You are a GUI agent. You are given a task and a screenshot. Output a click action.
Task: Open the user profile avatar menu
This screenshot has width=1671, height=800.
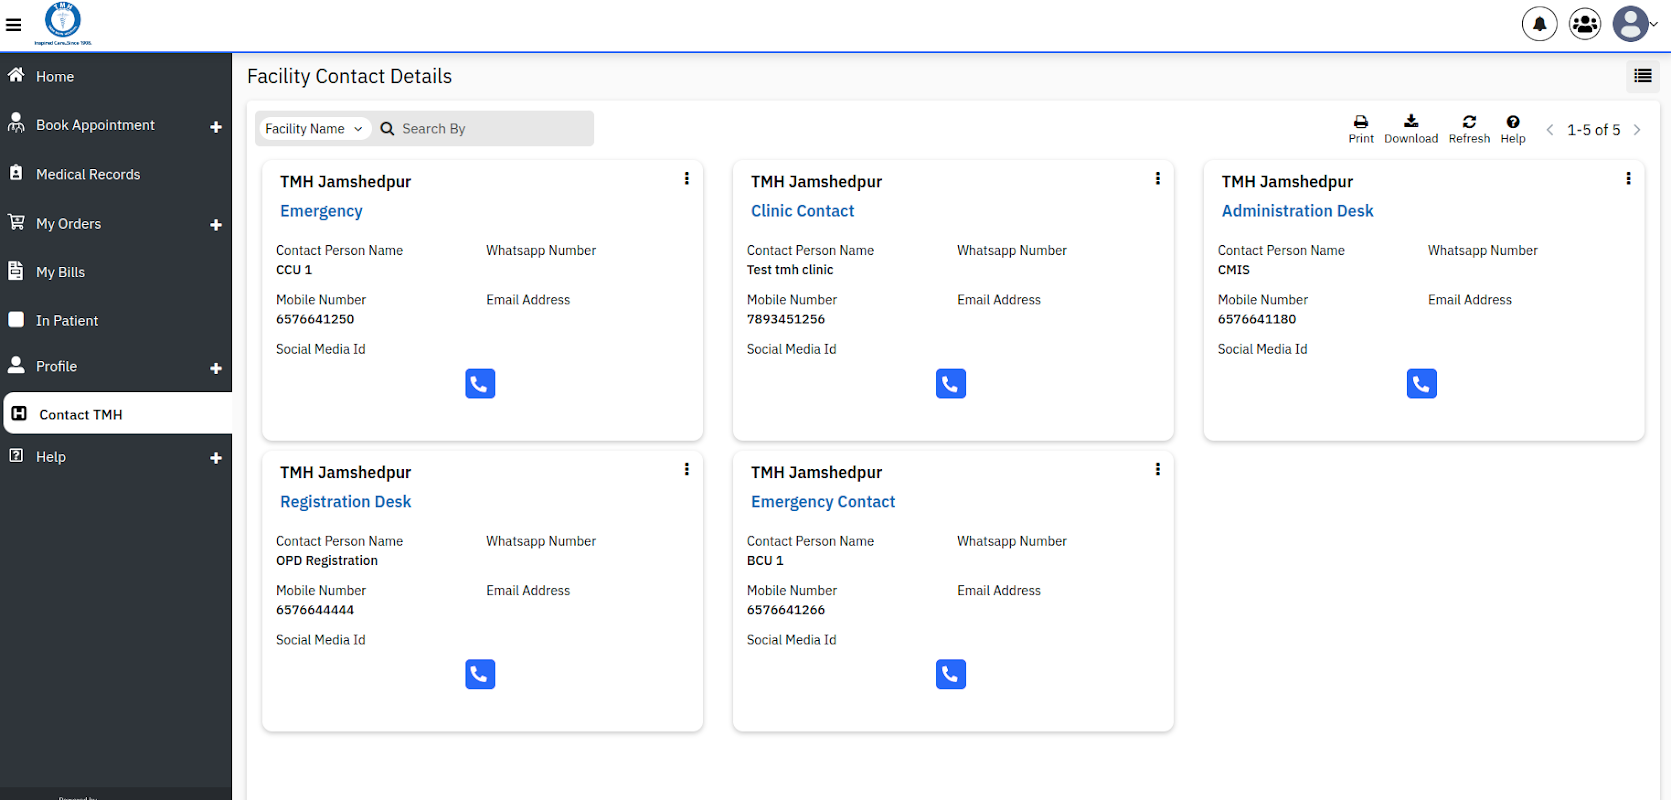point(1631,24)
